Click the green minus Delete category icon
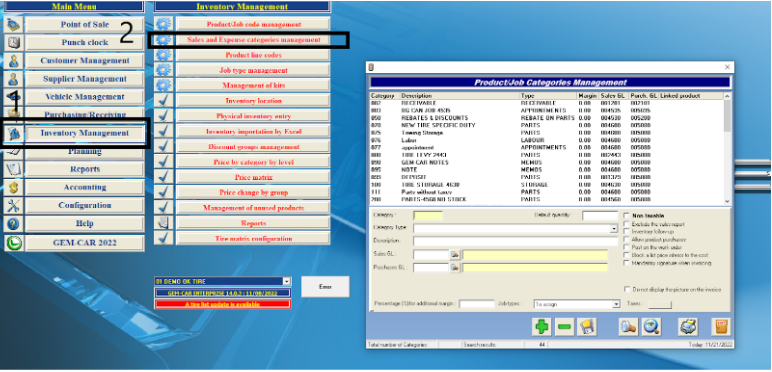The image size is (772, 372). point(564,327)
